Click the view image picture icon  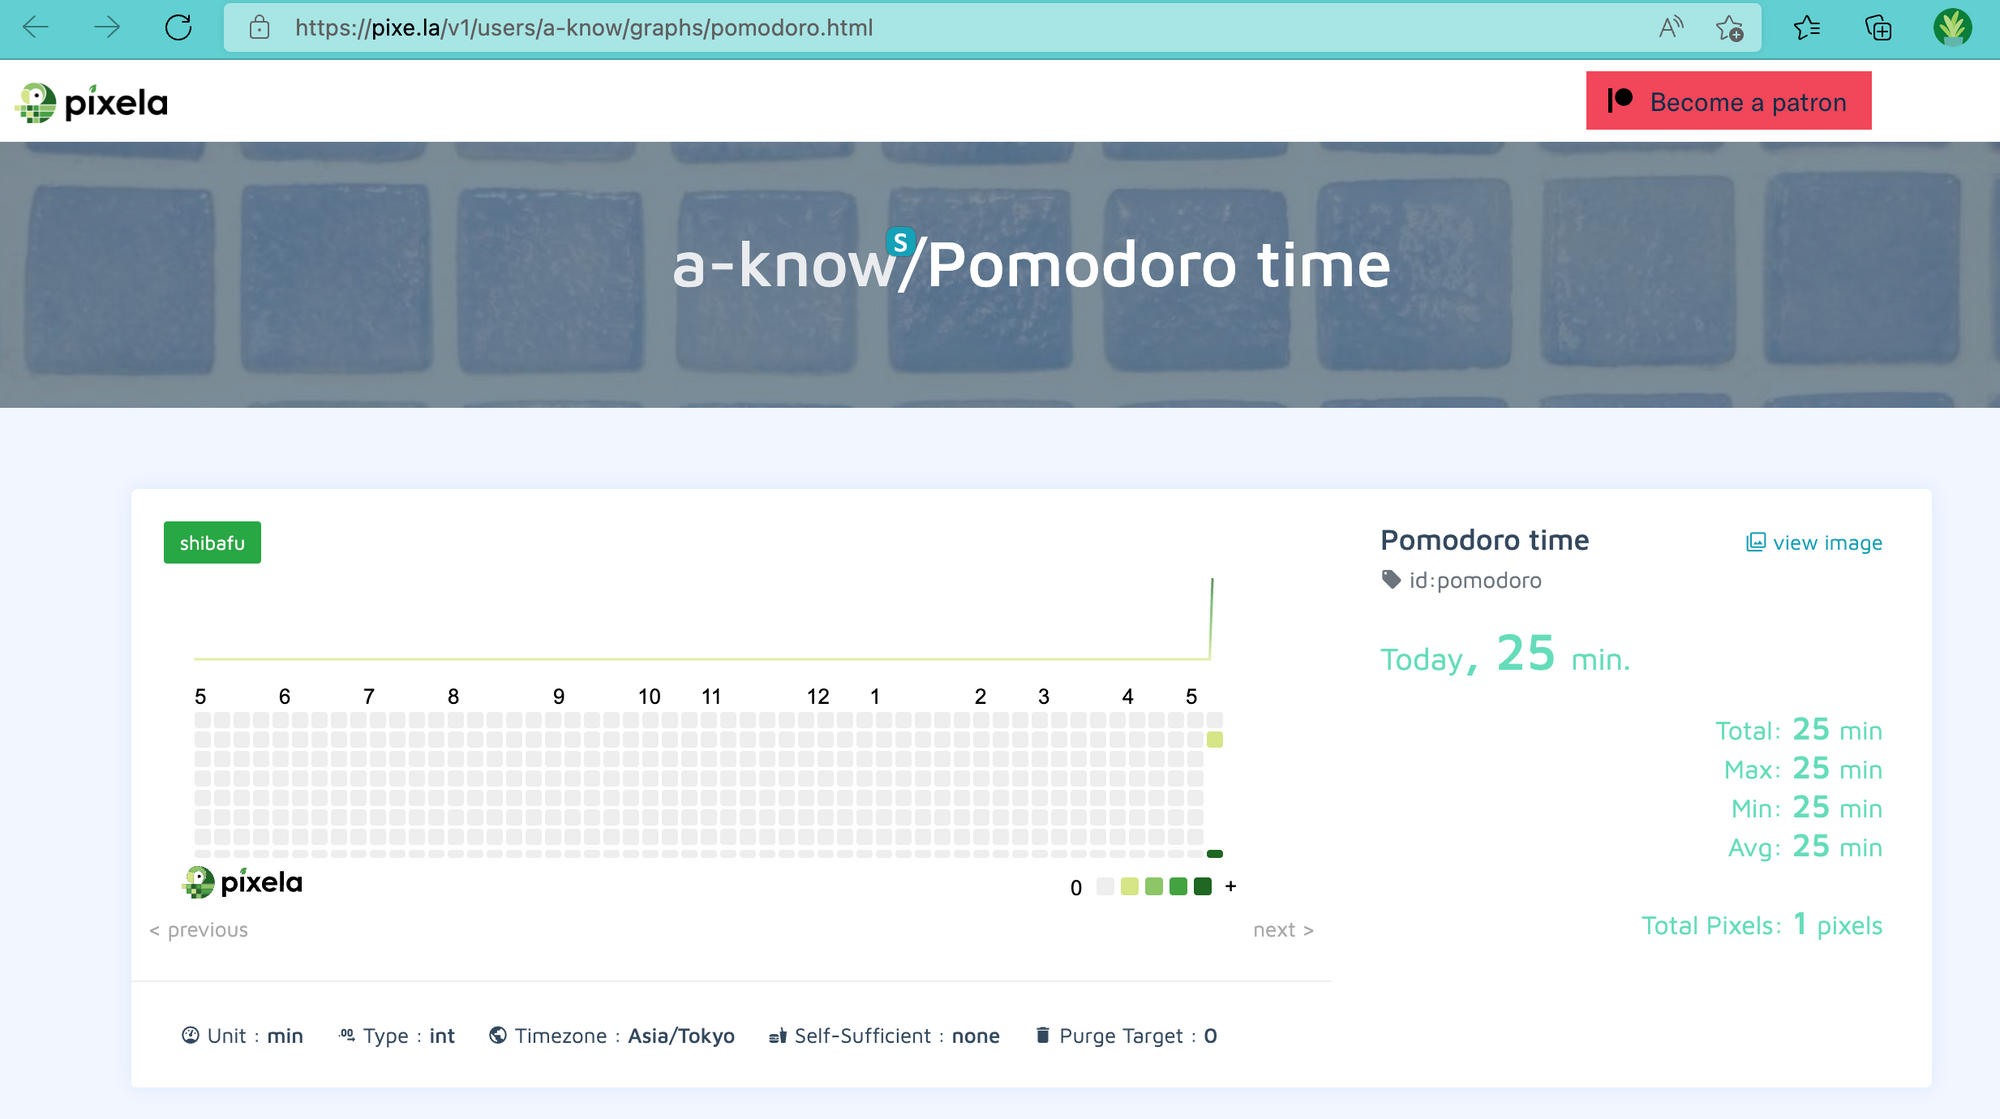1755,542
